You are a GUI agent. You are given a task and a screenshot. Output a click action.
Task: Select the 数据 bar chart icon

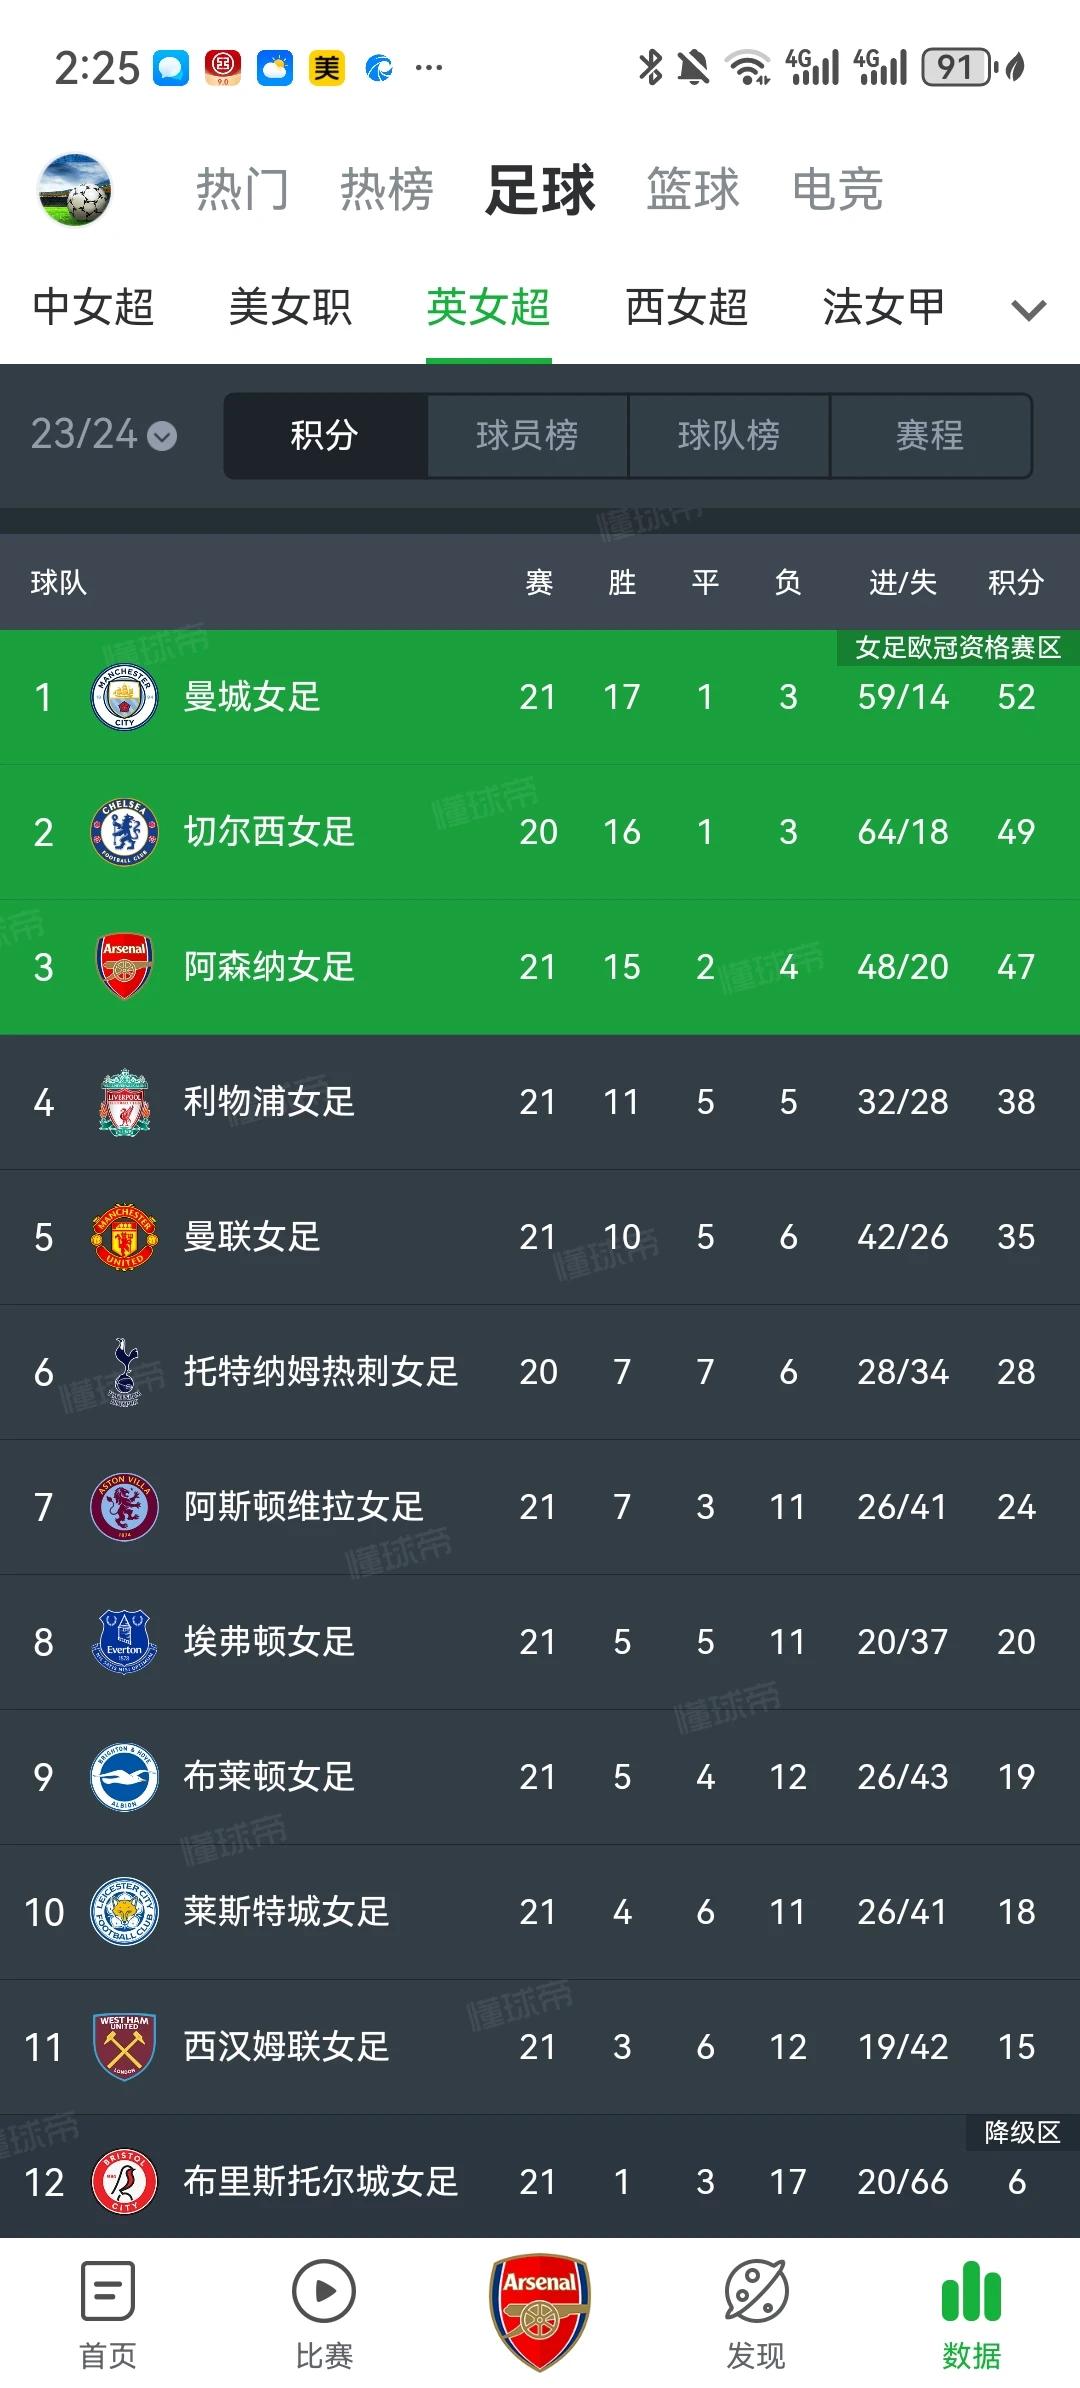click(x=971, y=2294)
